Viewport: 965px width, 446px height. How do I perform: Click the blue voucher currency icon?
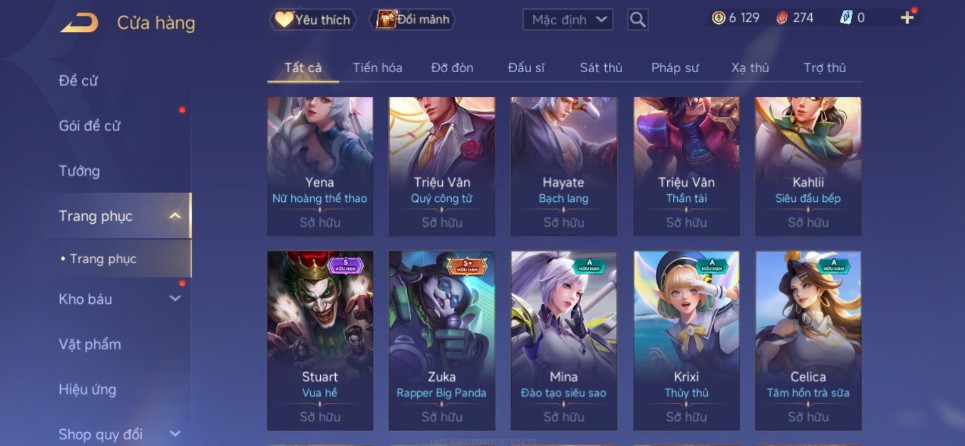tap(846, 18)
